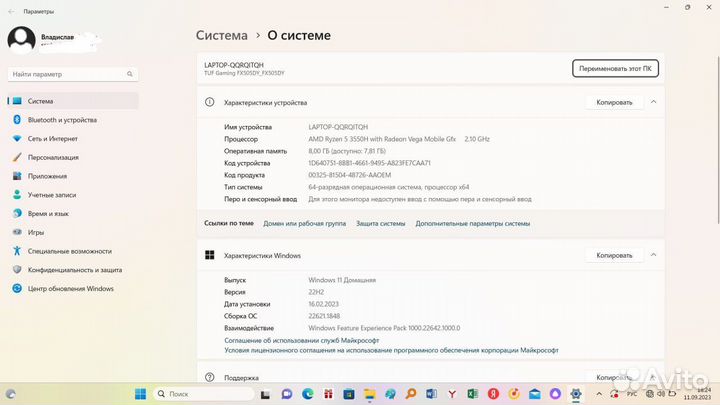Copy Windows specifications with Копировать
This screenshot has height=405, width=720.
[614, 255]
